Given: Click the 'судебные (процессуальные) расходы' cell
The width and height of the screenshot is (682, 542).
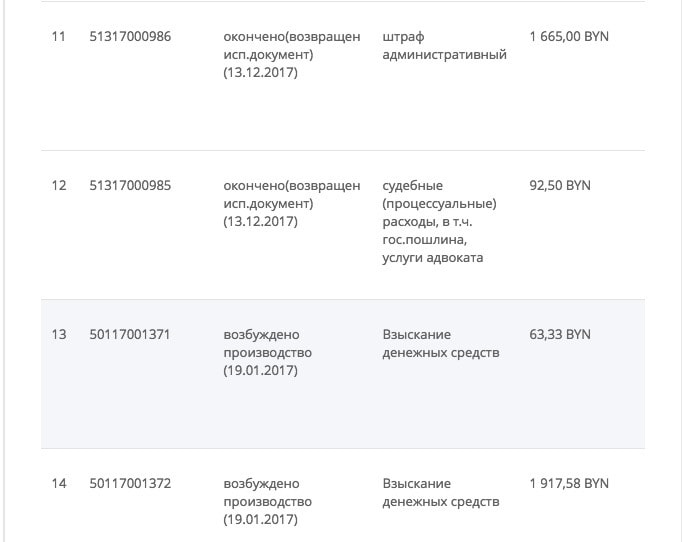Looking at the screenshot, I should tap(439, 221).
